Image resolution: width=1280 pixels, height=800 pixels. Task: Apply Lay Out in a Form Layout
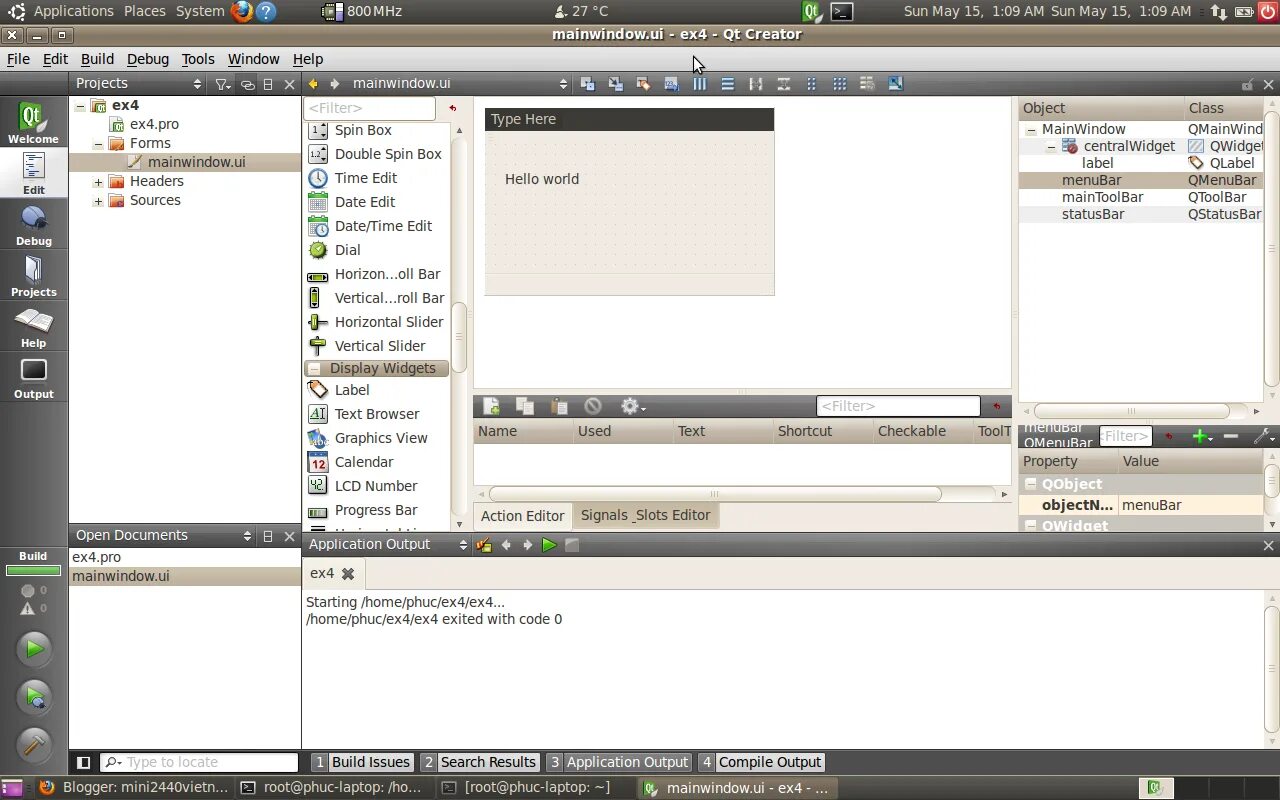(x=812, y=84)
